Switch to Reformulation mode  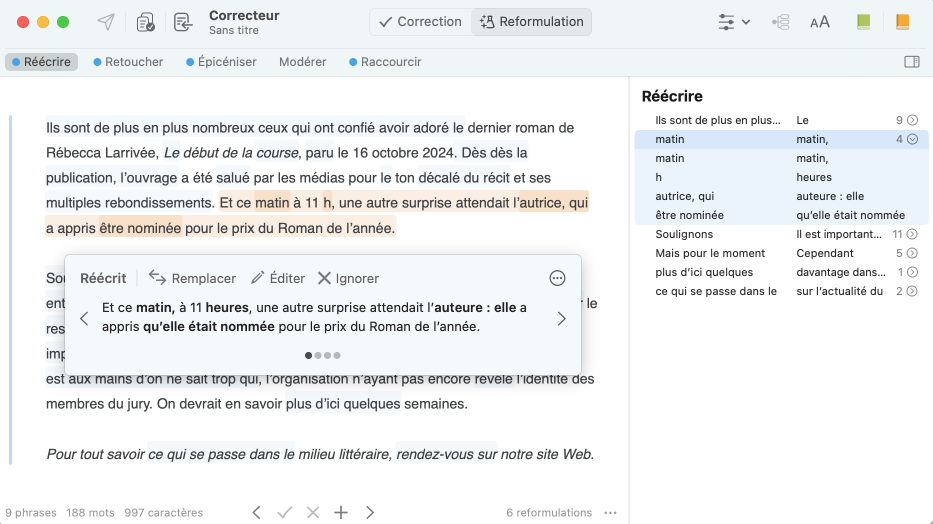531,22
